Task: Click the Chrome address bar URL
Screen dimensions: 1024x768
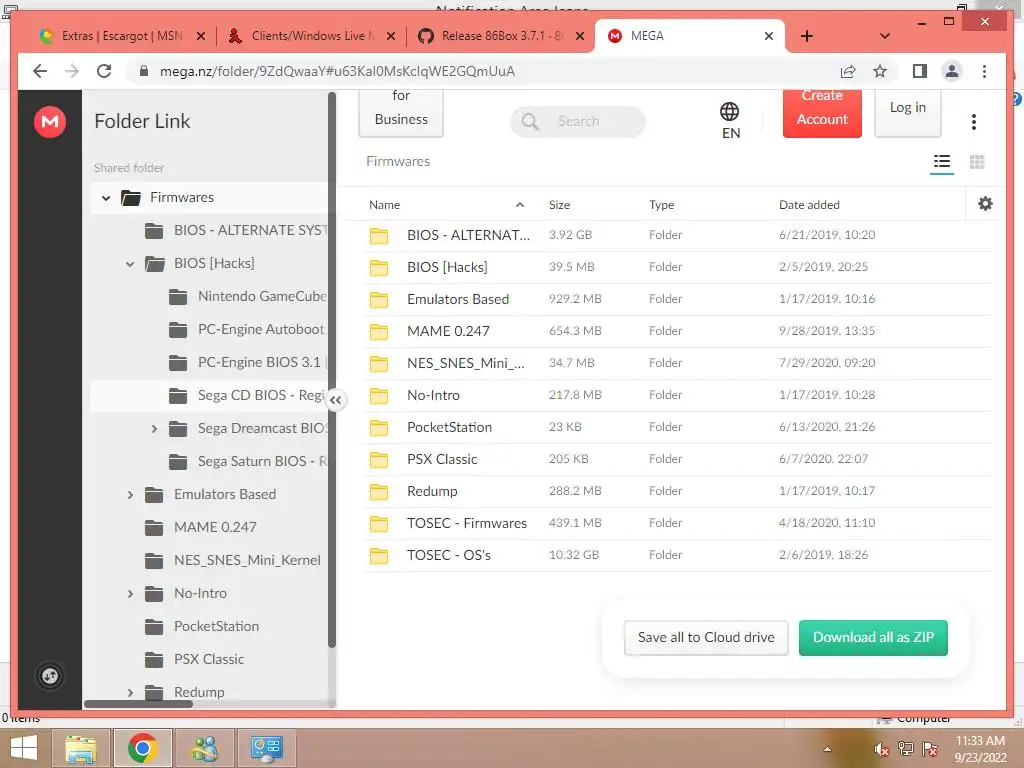Action: pyautogui.click(x=337, y=71)
